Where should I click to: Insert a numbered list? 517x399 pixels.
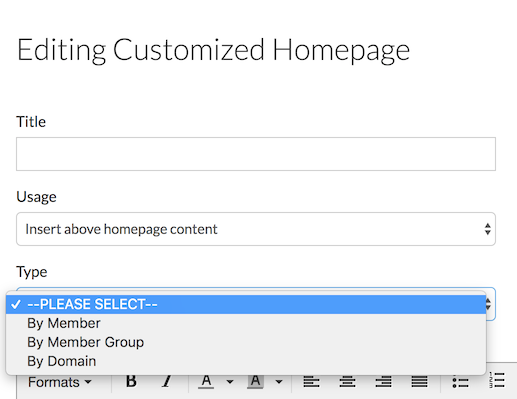[497, 380]
